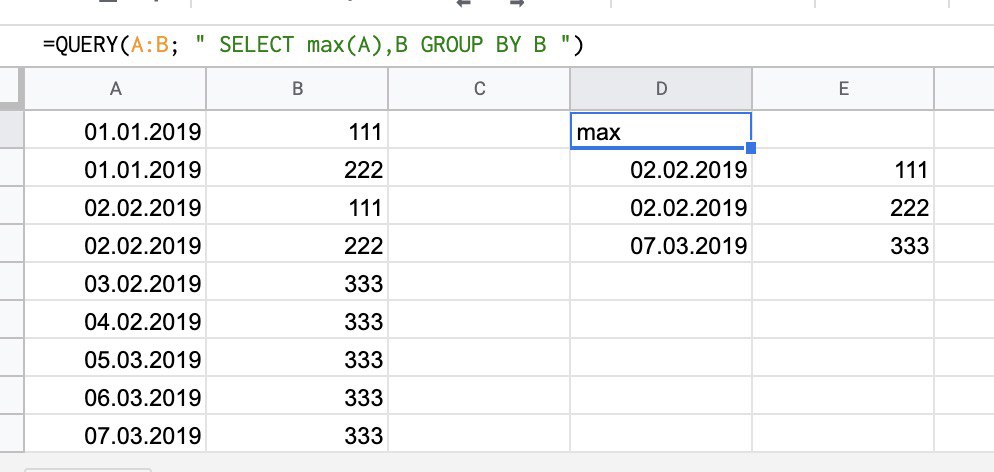The image size is (994, 472).
Task: Click the active cell containing "max"
Action: coord(660,131)
